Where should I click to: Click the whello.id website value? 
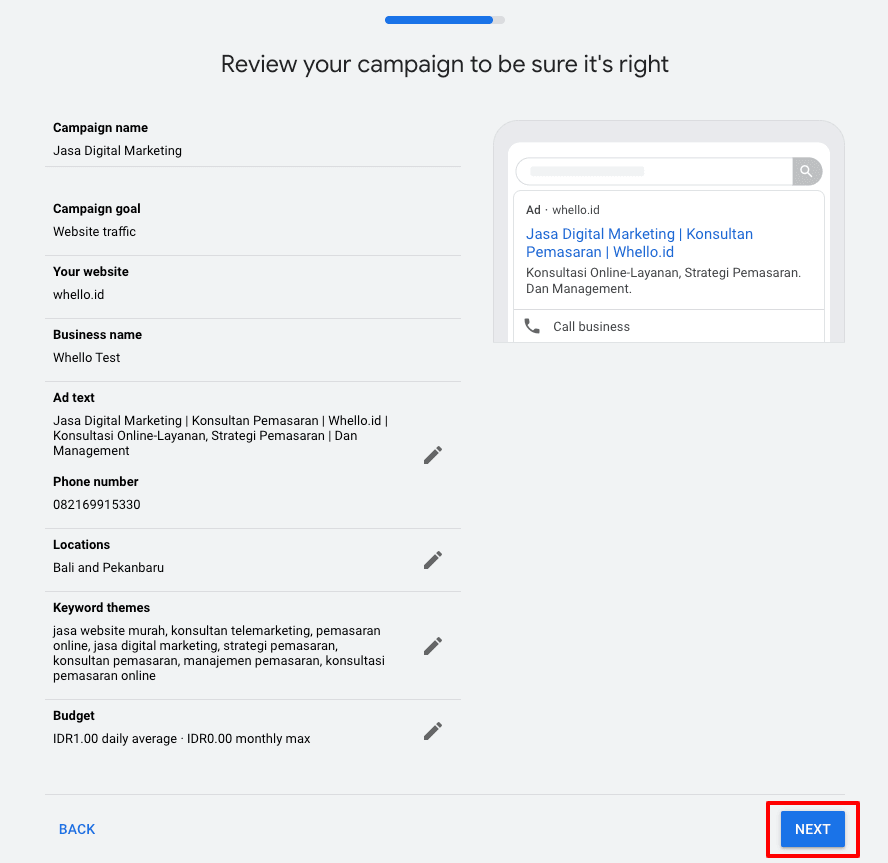pos(79,295)
